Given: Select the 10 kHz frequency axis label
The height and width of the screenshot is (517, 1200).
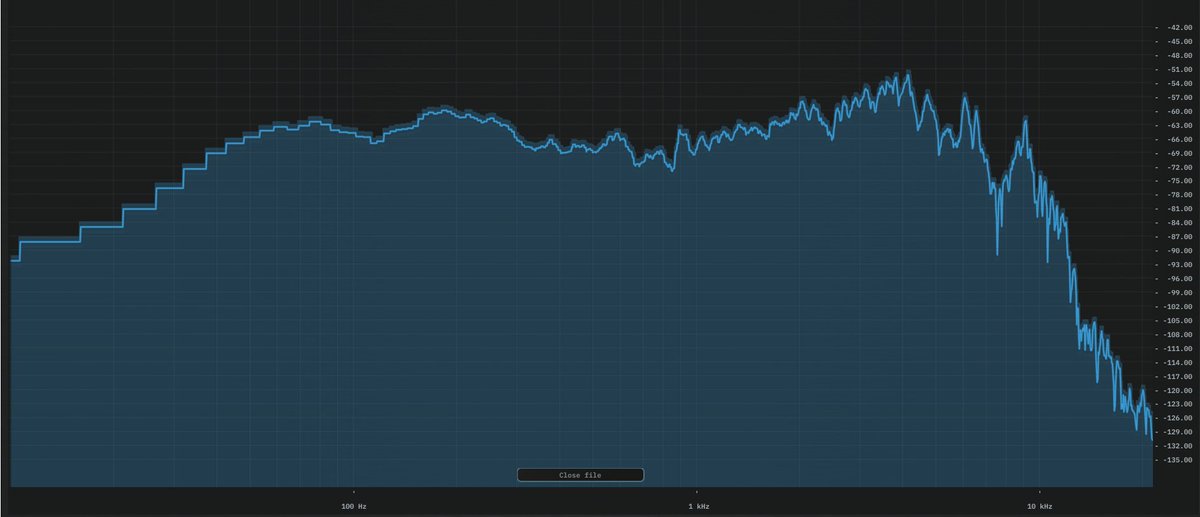Looking at the screenshot, I should pyautogui.click(x=1040, y=507).
